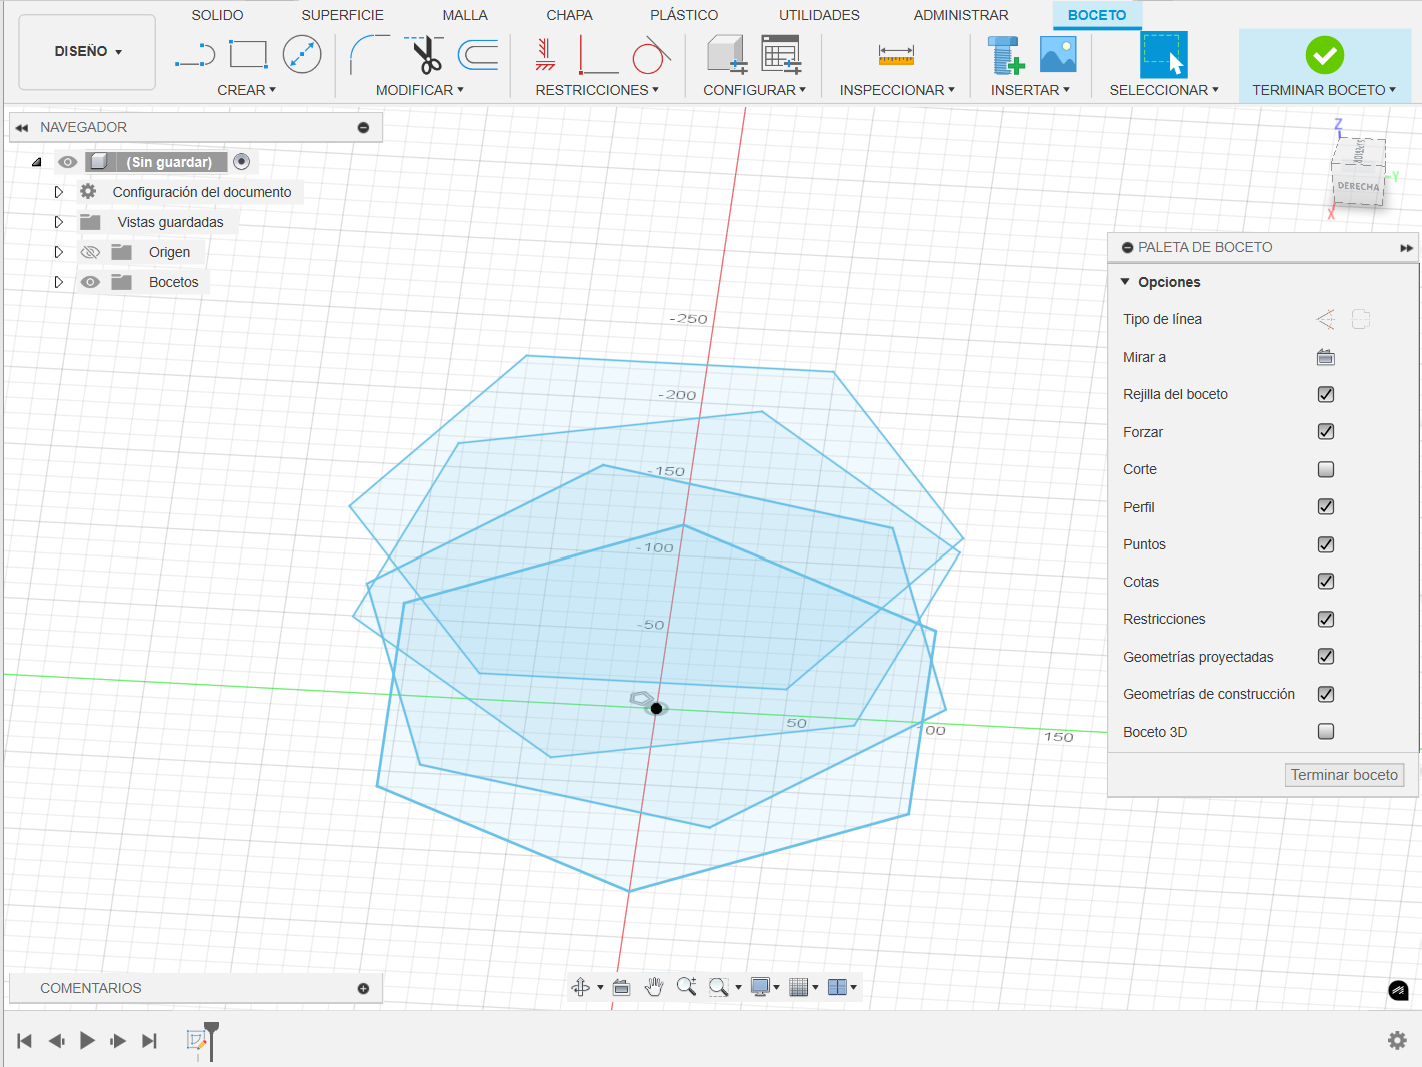The height and width of the screenshot is (1067, 1422).
Task: Hide the Bocetos folder visibility
Action: 90,282
